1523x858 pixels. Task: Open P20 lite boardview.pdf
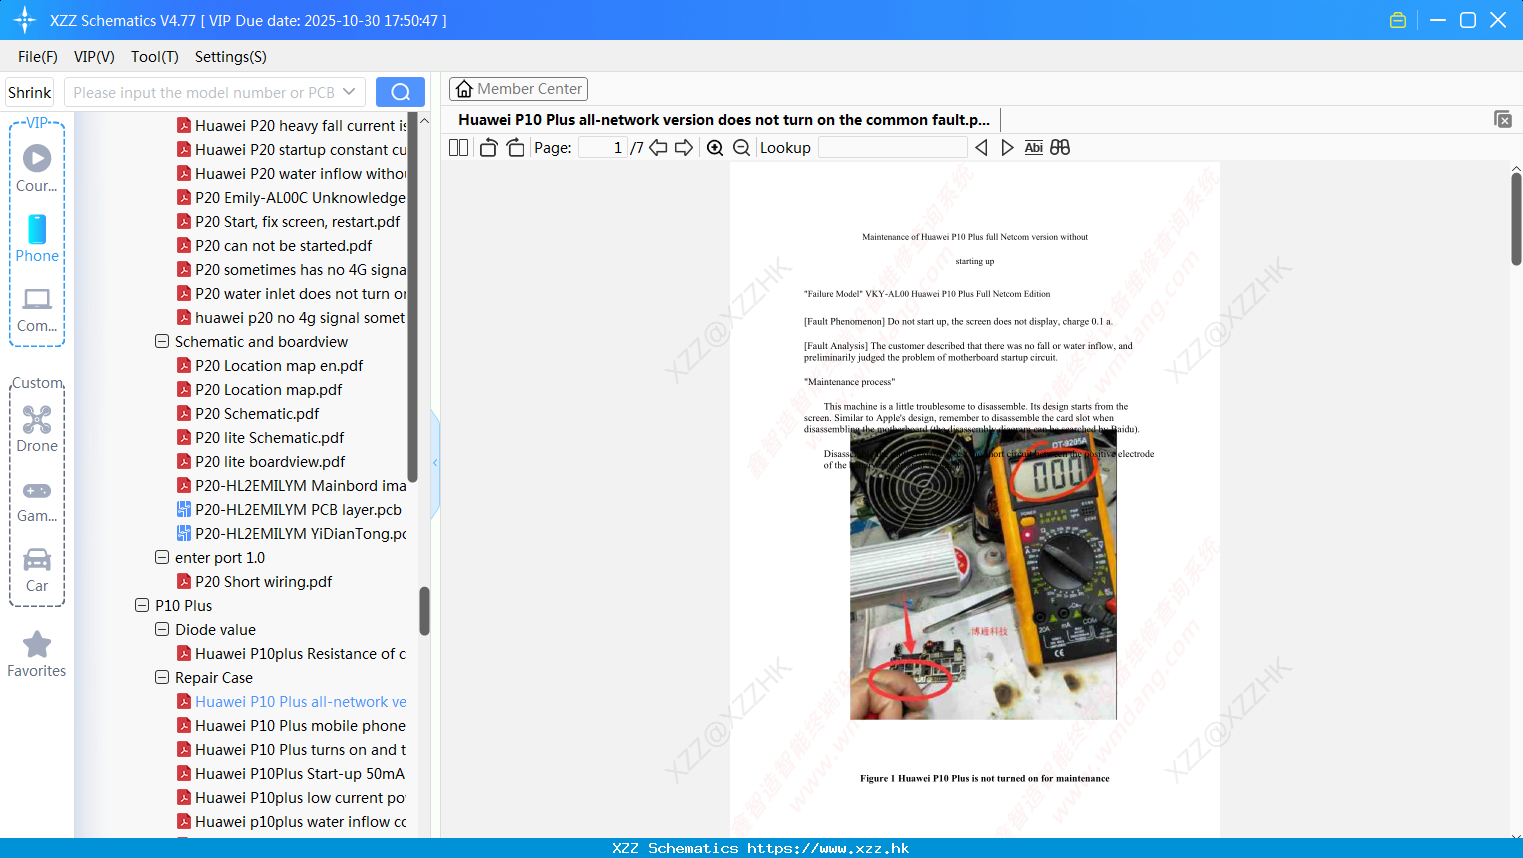click(x=270, y=462)
